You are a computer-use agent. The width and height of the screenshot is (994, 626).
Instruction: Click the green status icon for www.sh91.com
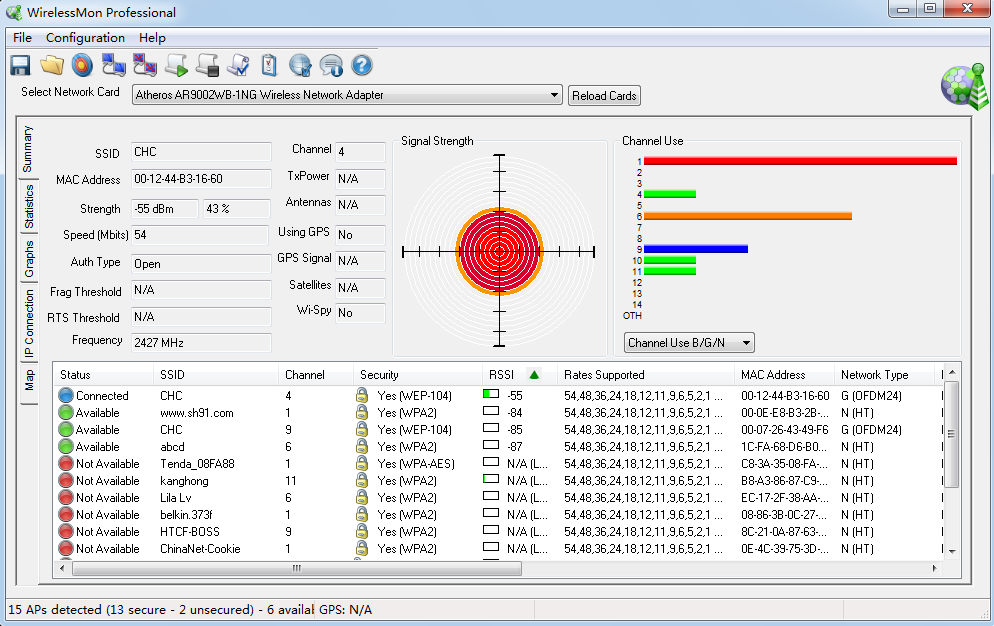point(66,412)
